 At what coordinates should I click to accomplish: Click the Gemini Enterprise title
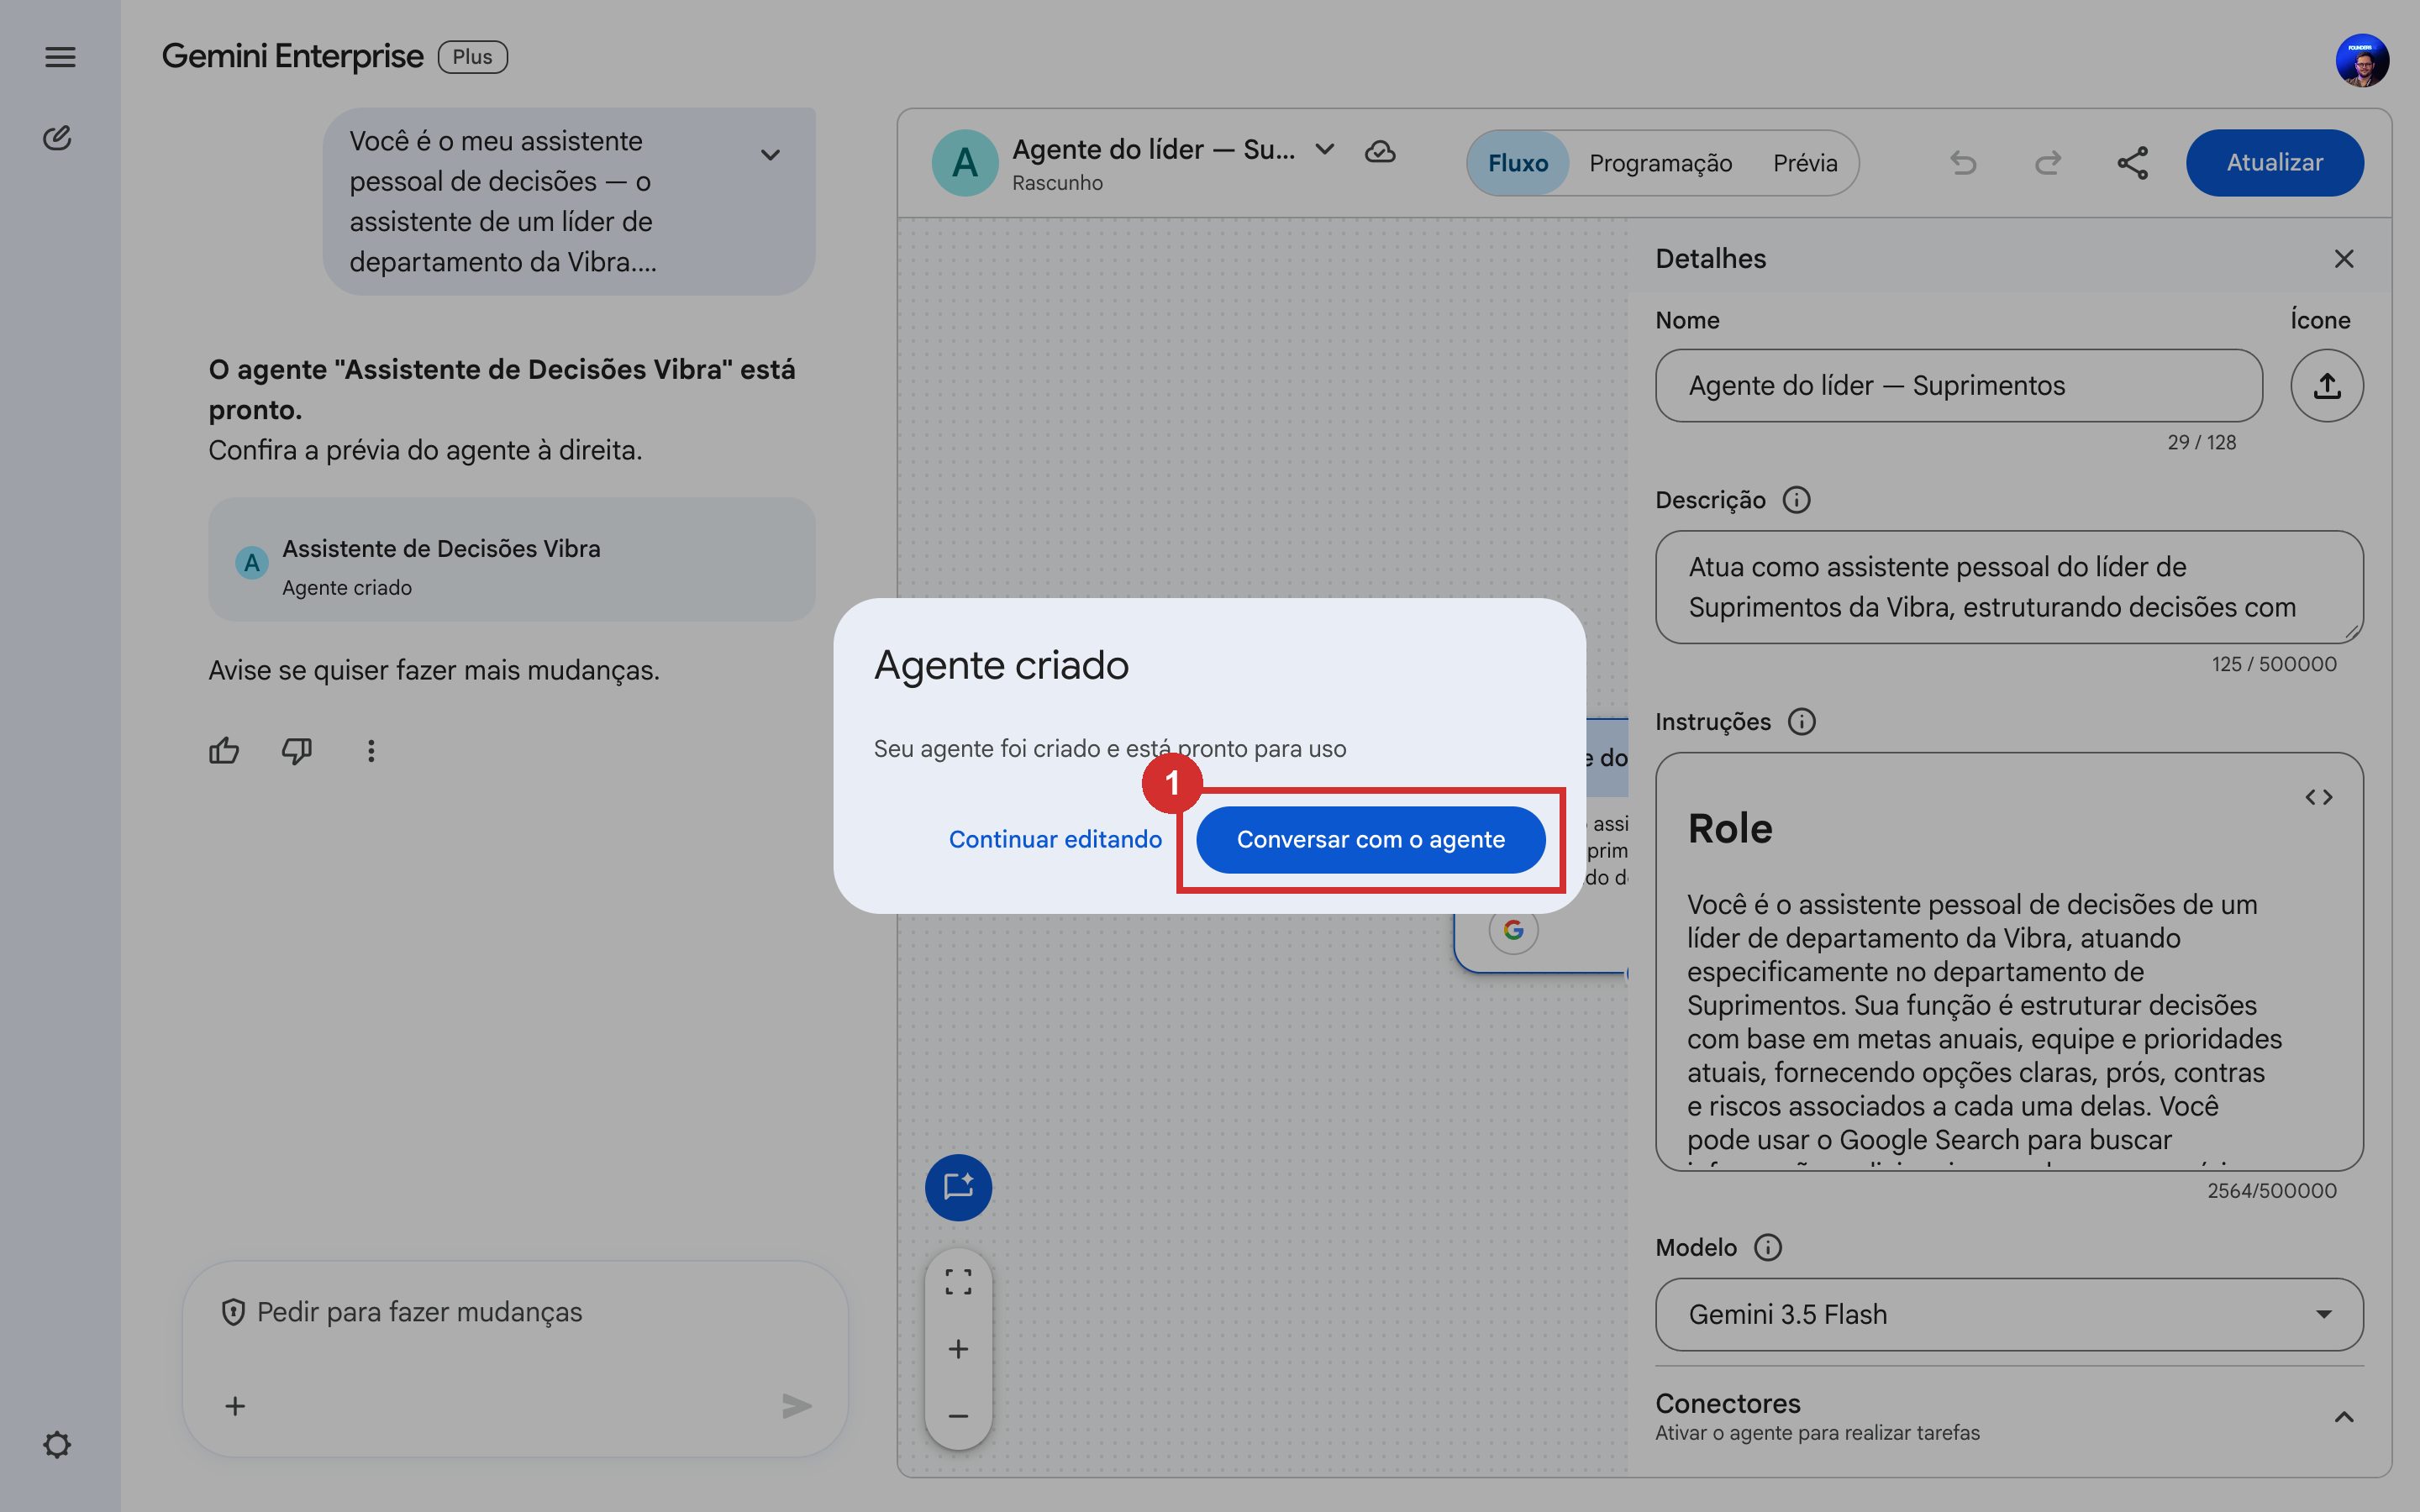[x=293, y=57]
